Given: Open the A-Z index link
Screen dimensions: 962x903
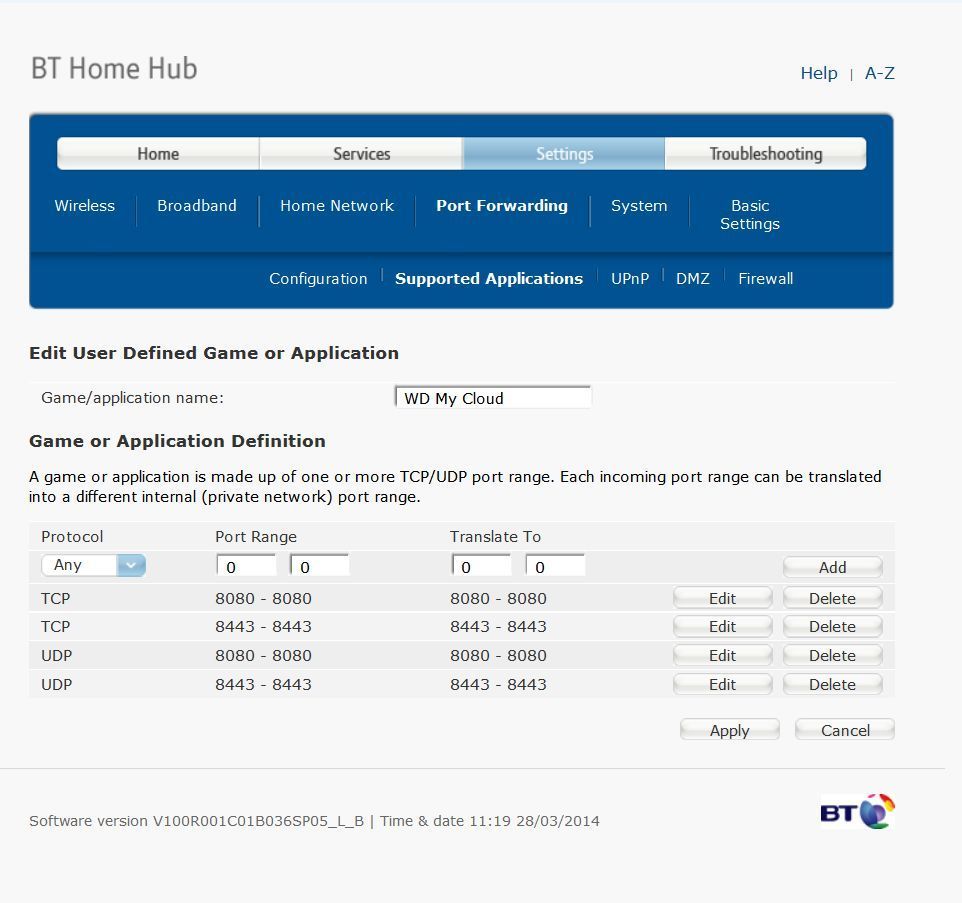Looking at the screenshot, I should [879, 73].
